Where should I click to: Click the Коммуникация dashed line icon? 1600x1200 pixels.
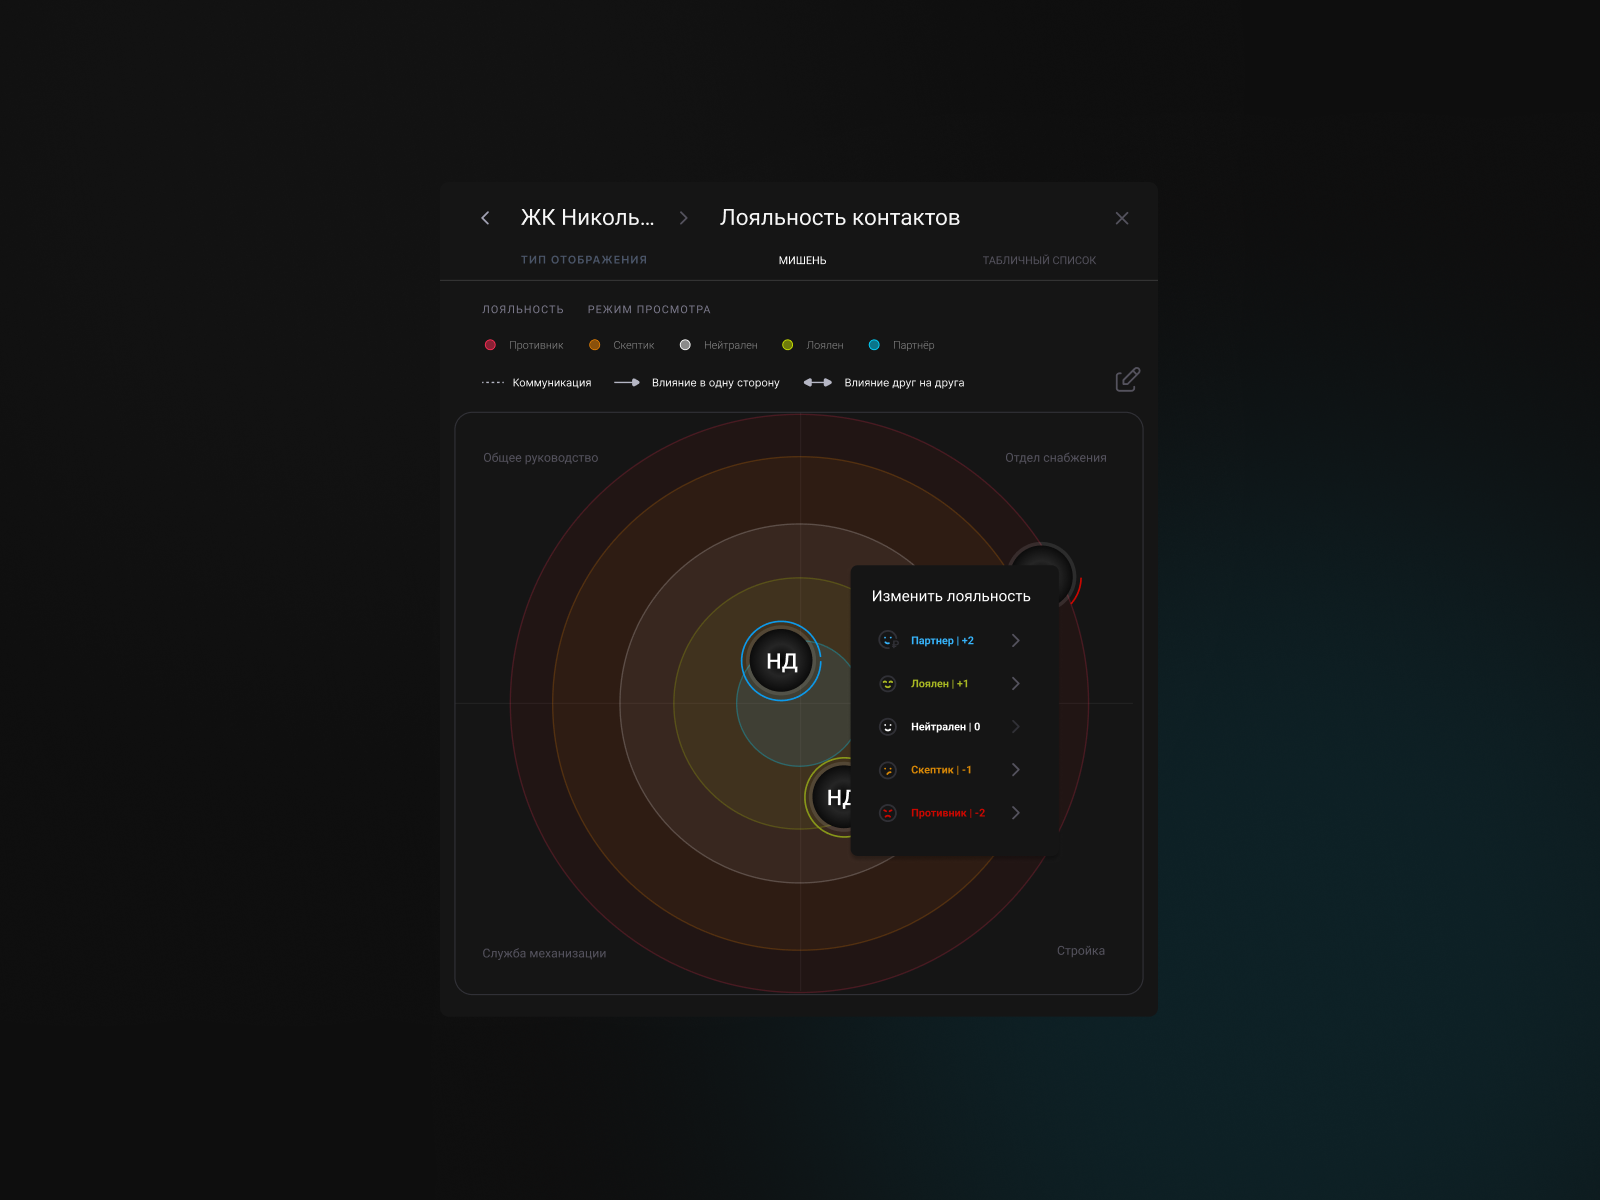click(493, 383)
